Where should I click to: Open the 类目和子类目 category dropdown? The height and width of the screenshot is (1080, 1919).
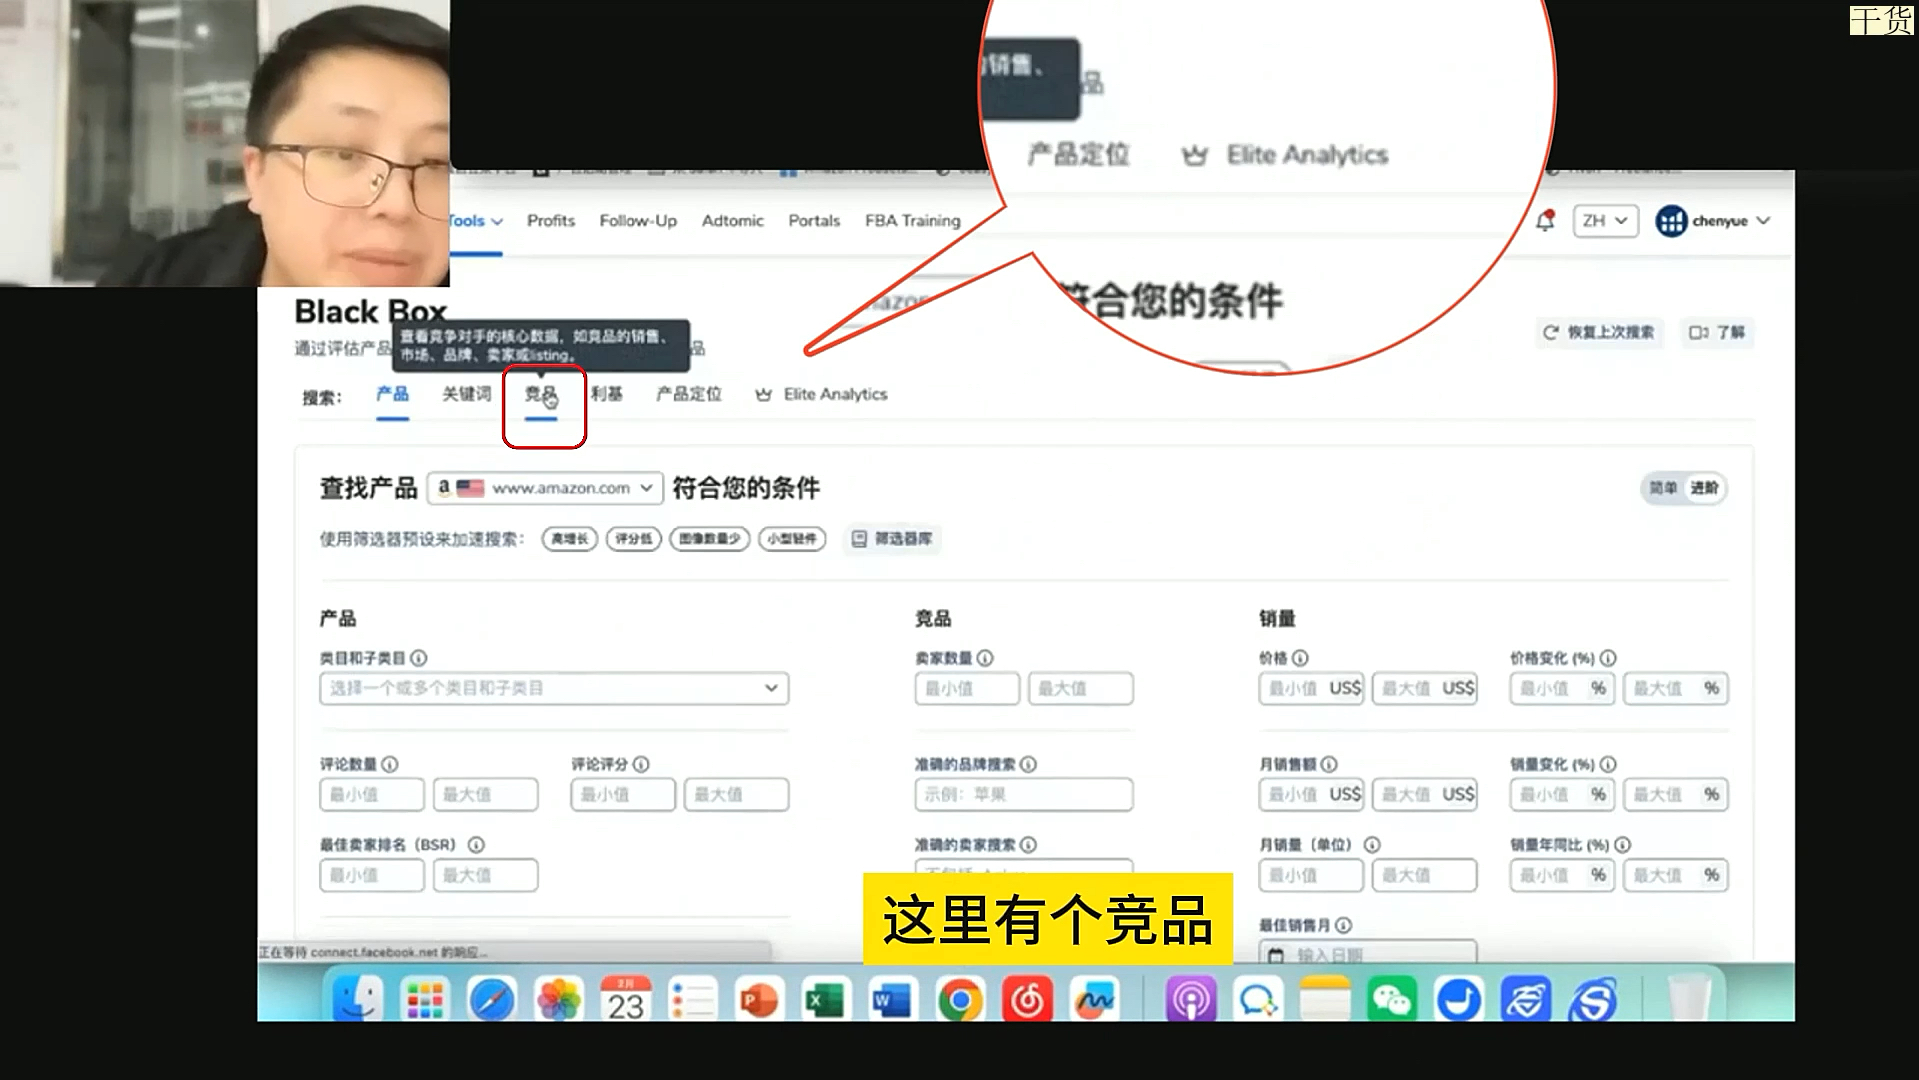click(554, 688)
